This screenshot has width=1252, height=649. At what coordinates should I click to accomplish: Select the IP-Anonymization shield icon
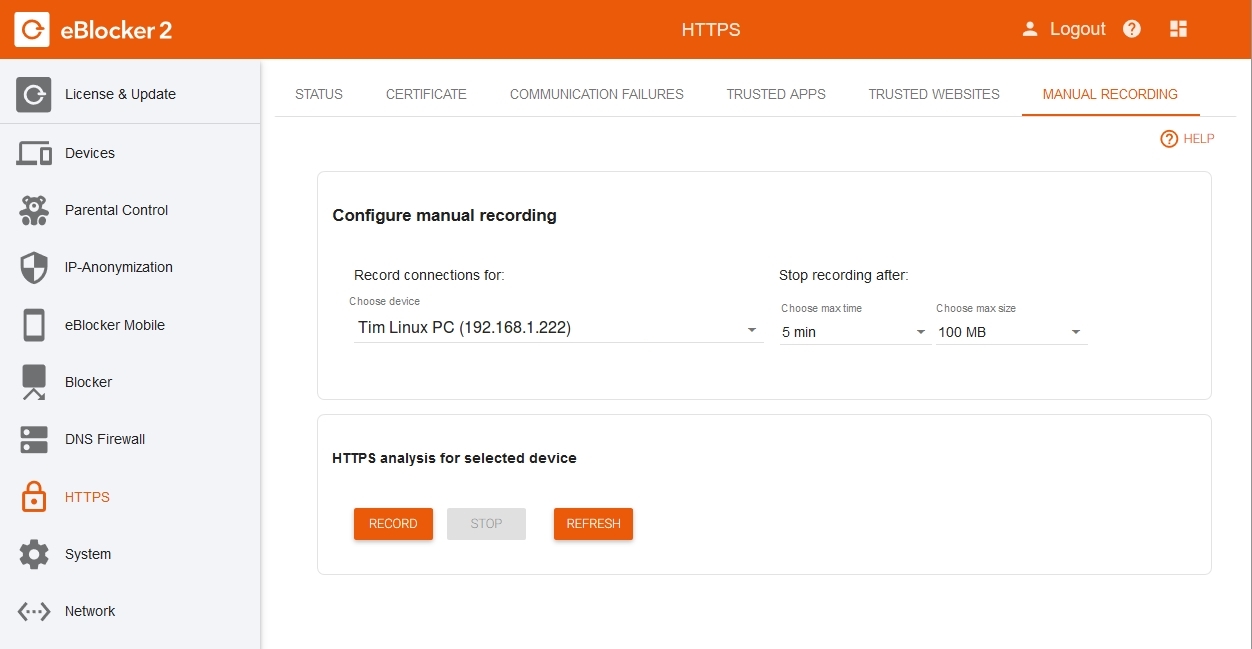click(34, 267)
